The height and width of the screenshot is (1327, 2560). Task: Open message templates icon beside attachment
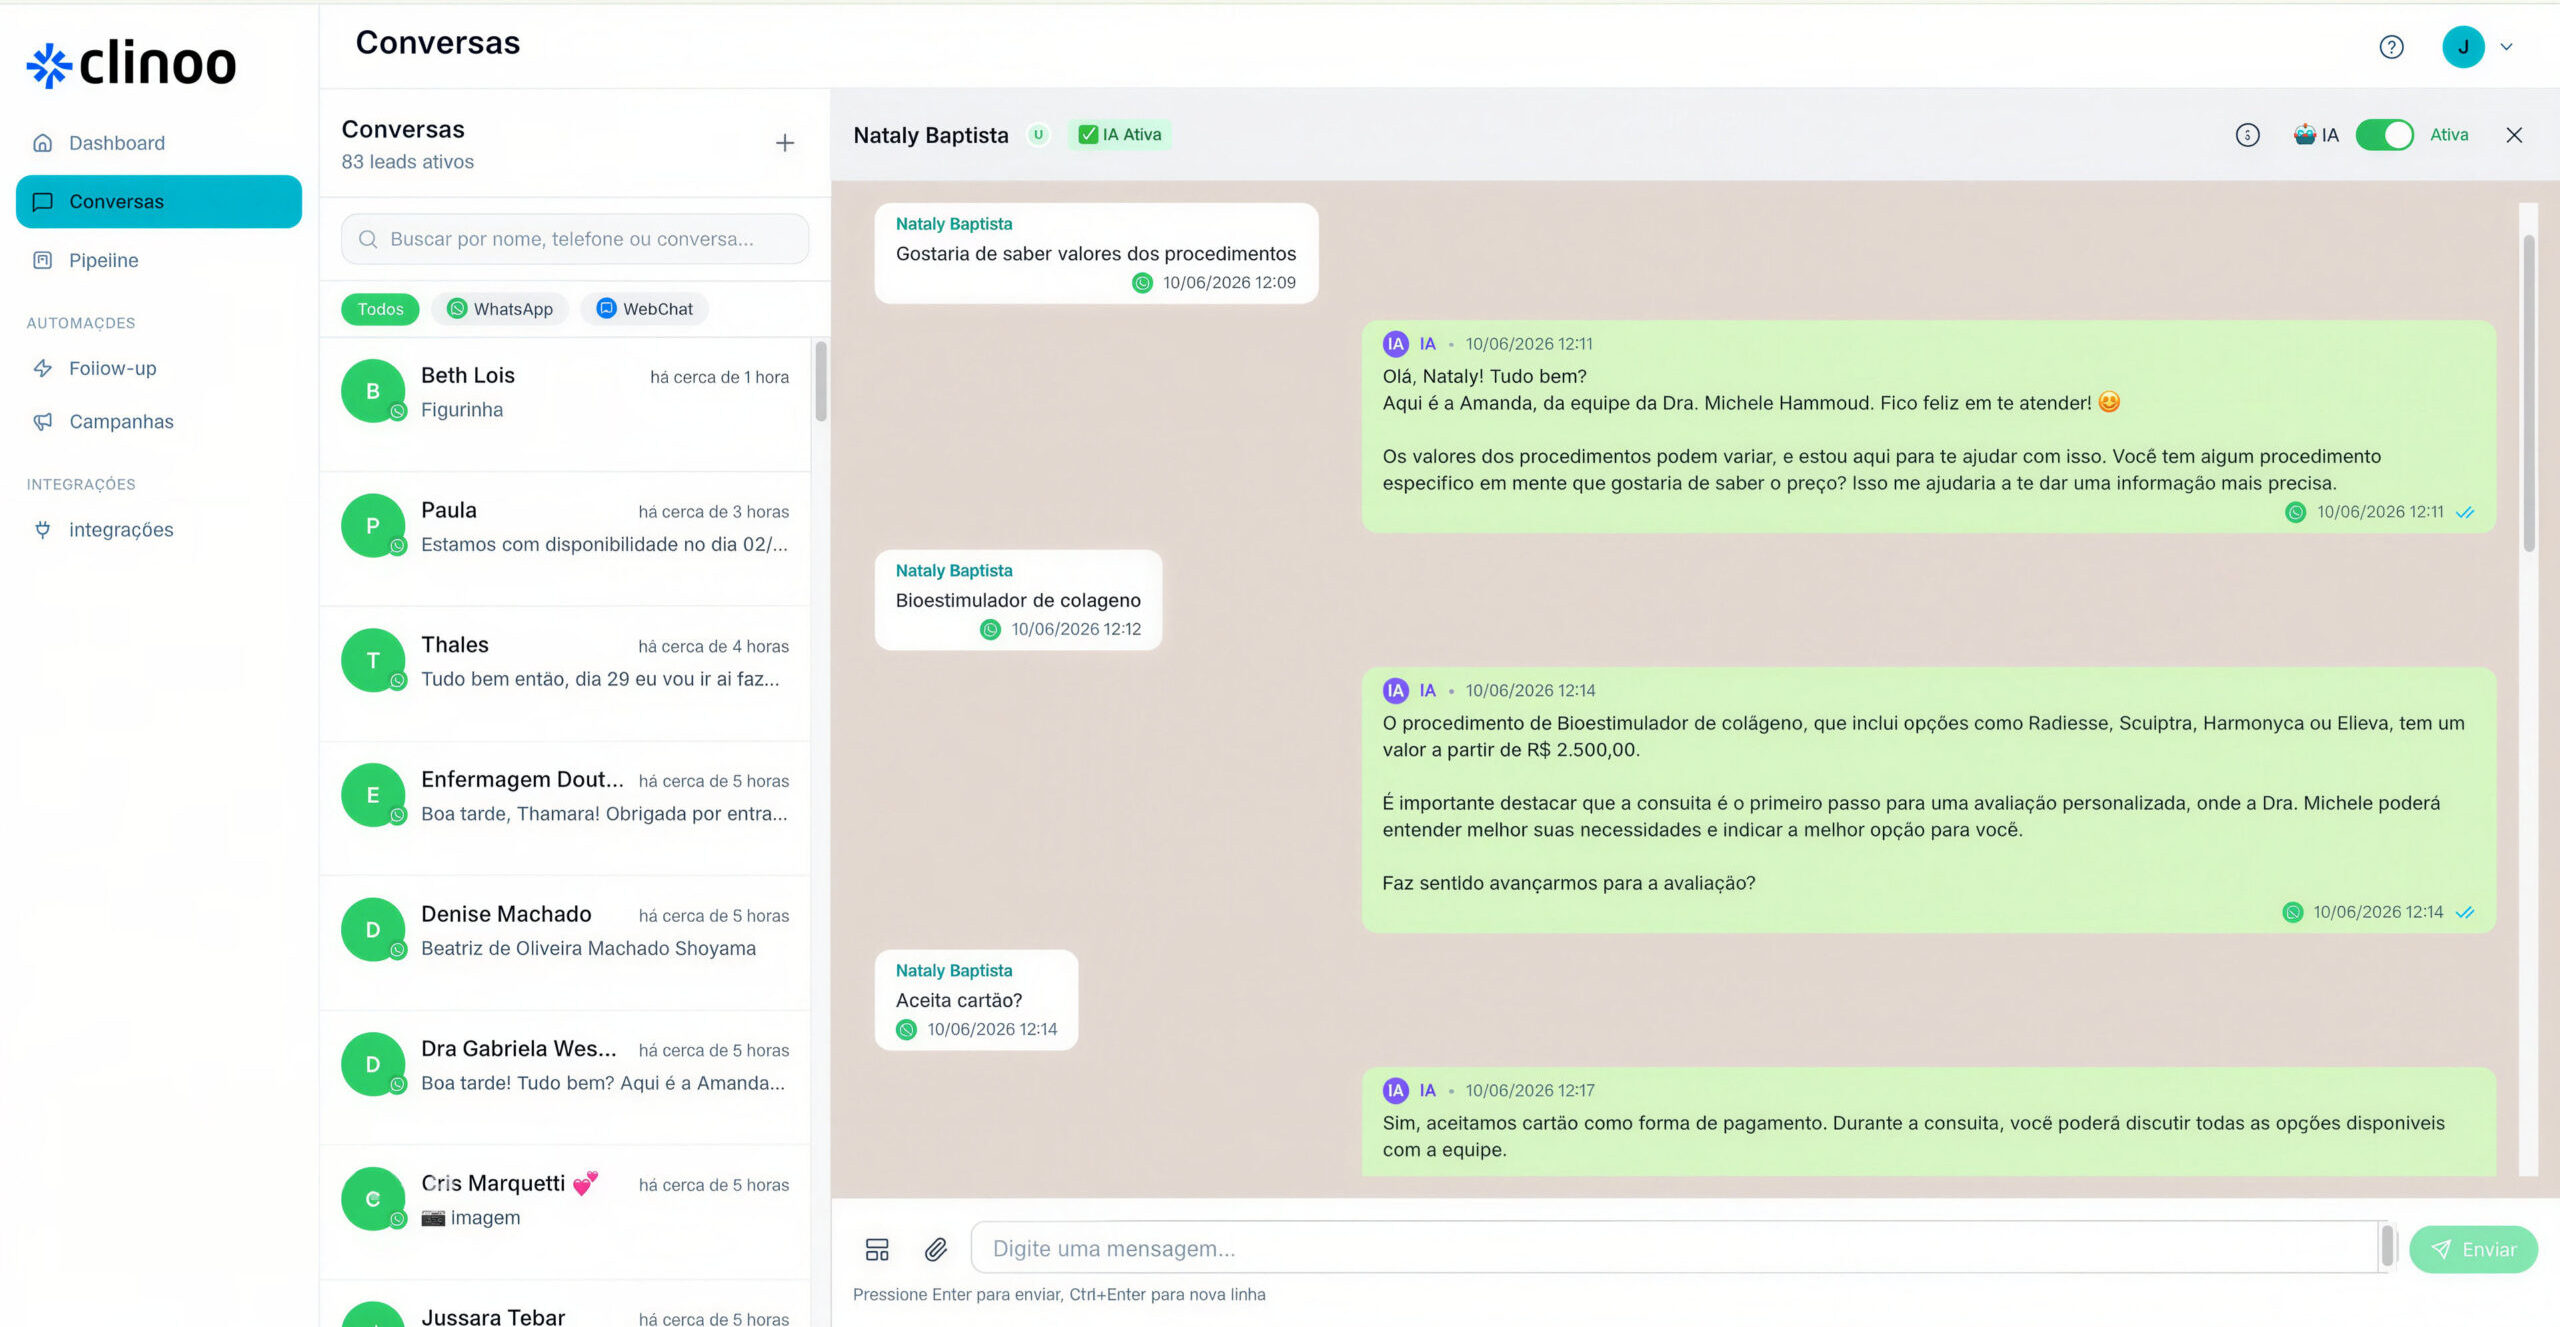(x=877, y=1249)
